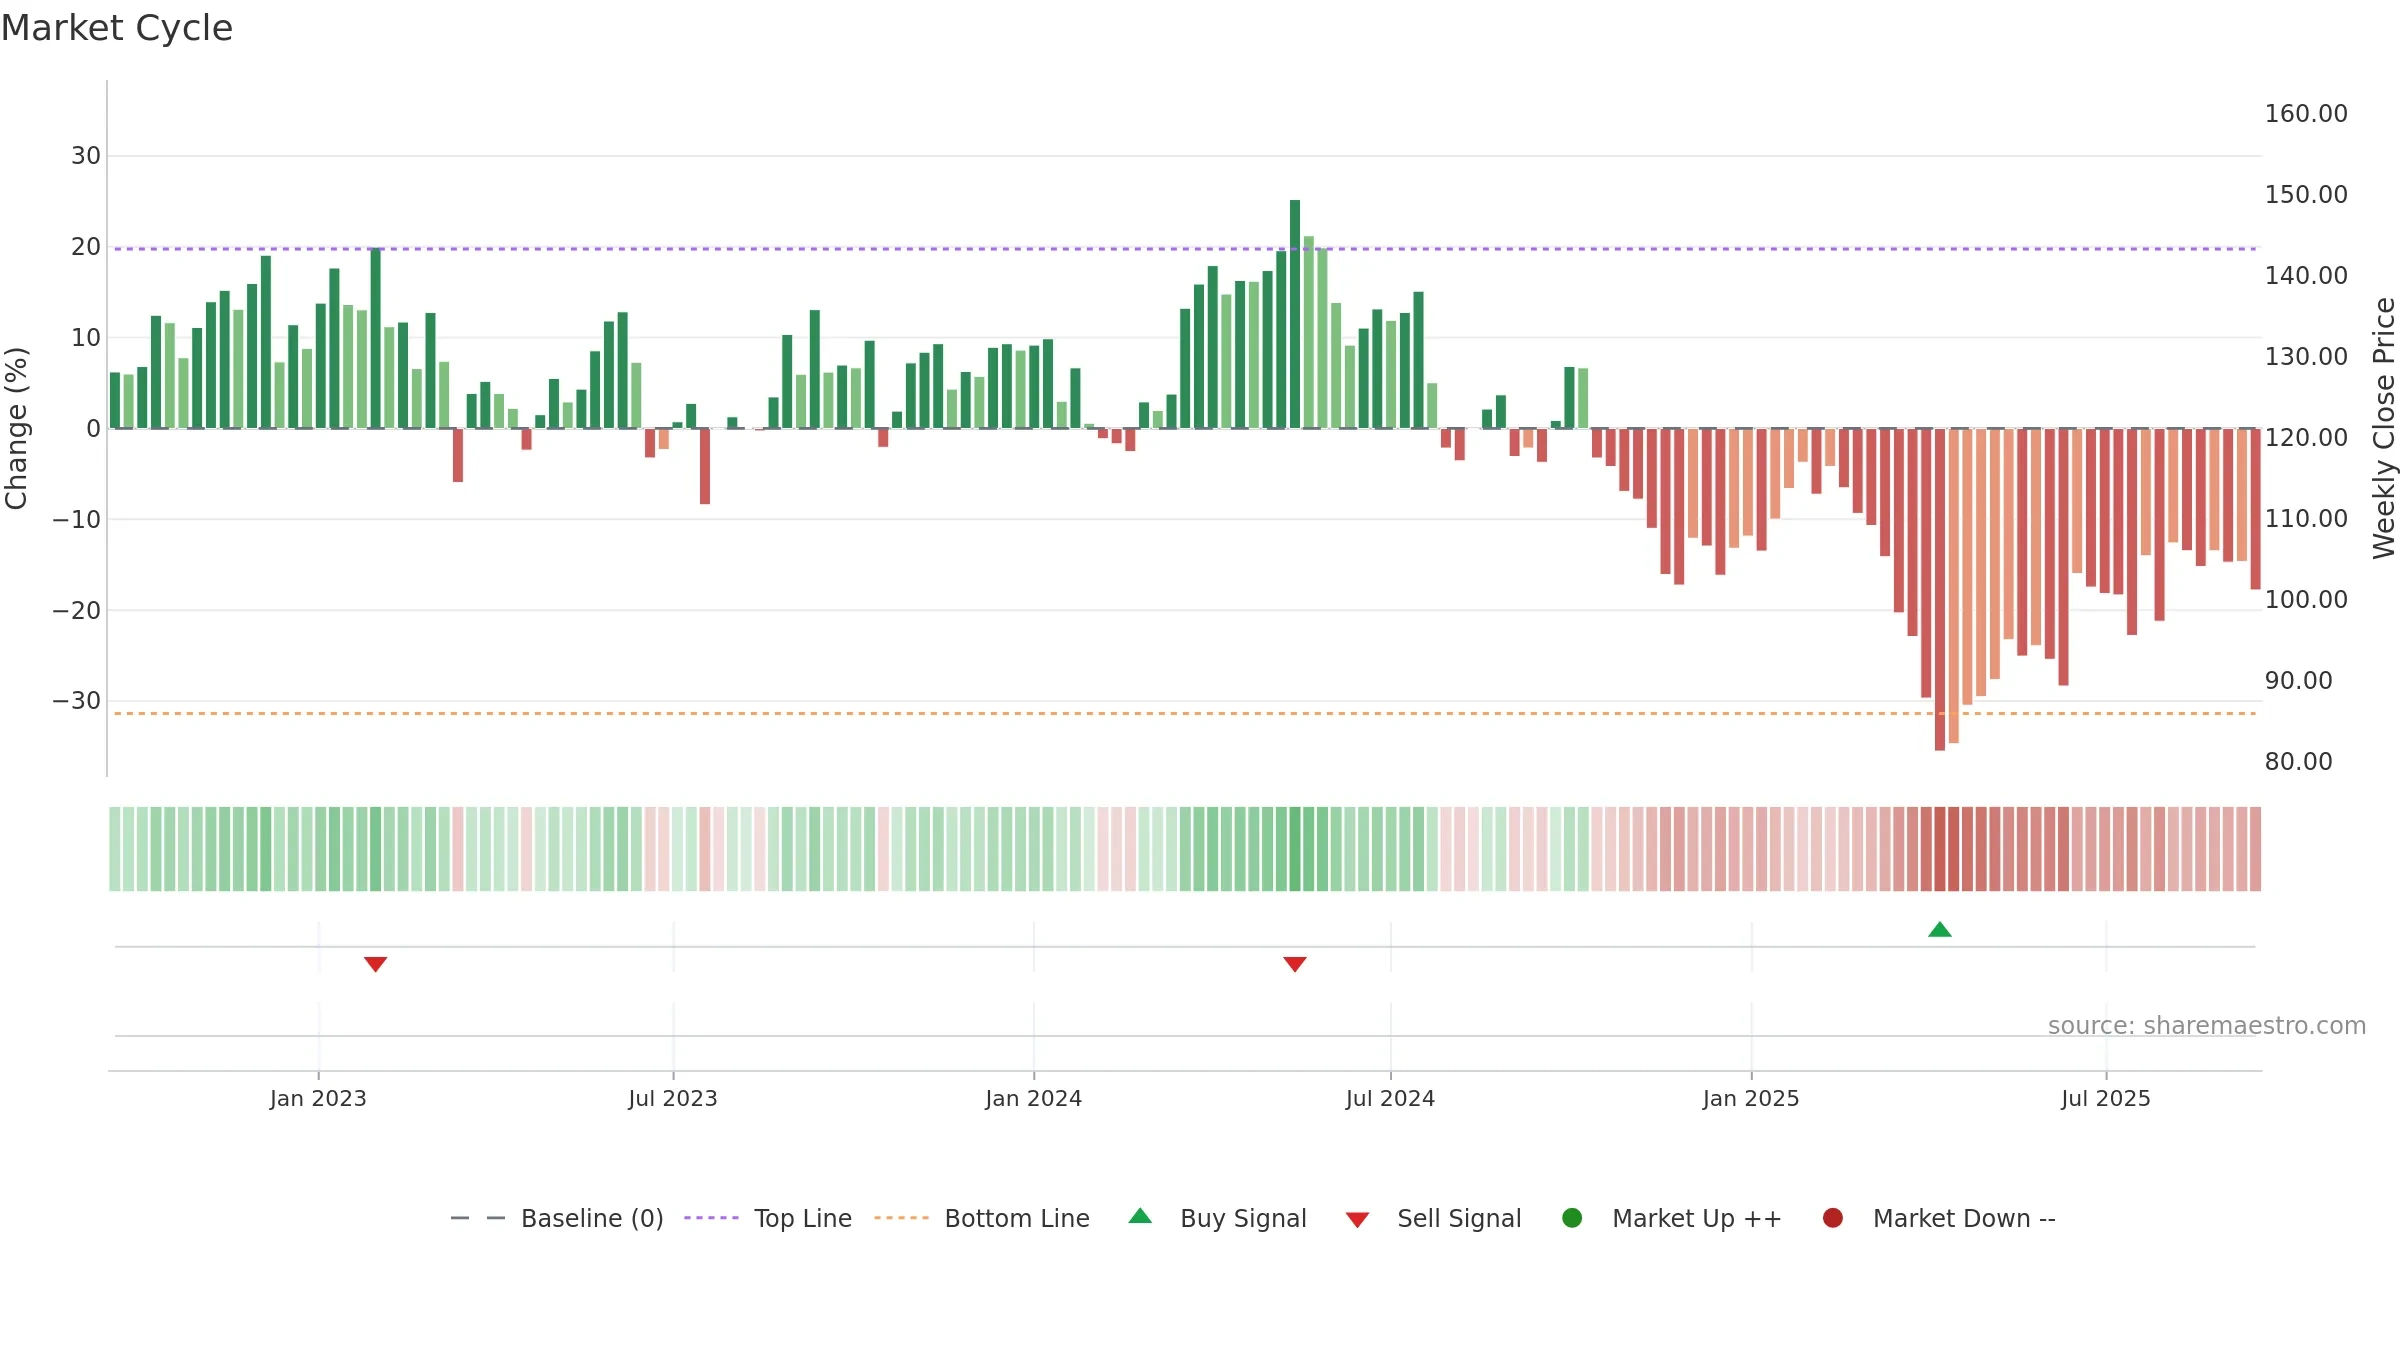
Task: Click the dark red Market Down legend circle
Action: [x=1833, y=1218]
